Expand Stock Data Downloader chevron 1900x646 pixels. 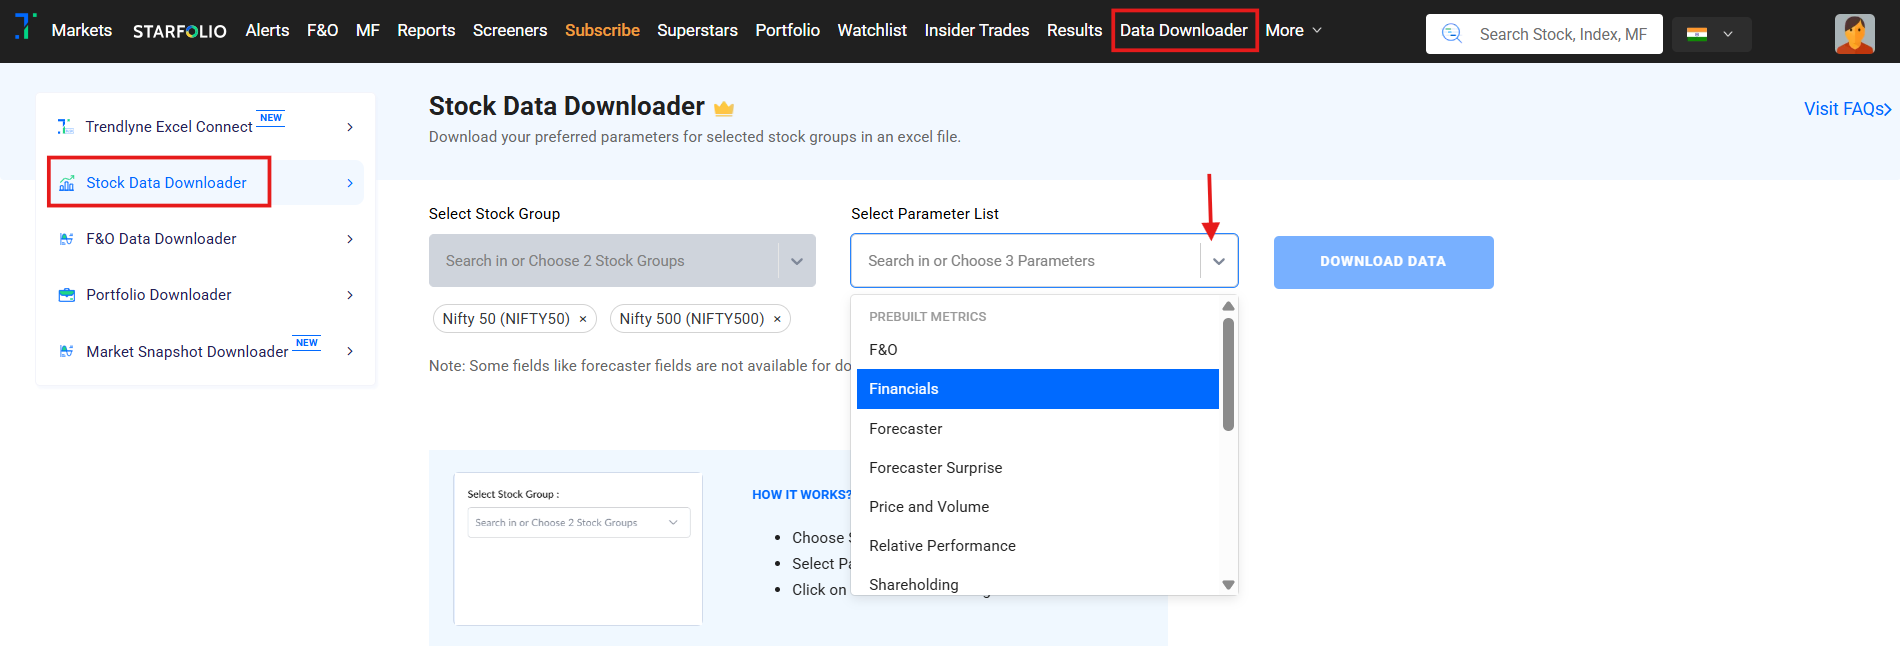click(x=350, y=183)
